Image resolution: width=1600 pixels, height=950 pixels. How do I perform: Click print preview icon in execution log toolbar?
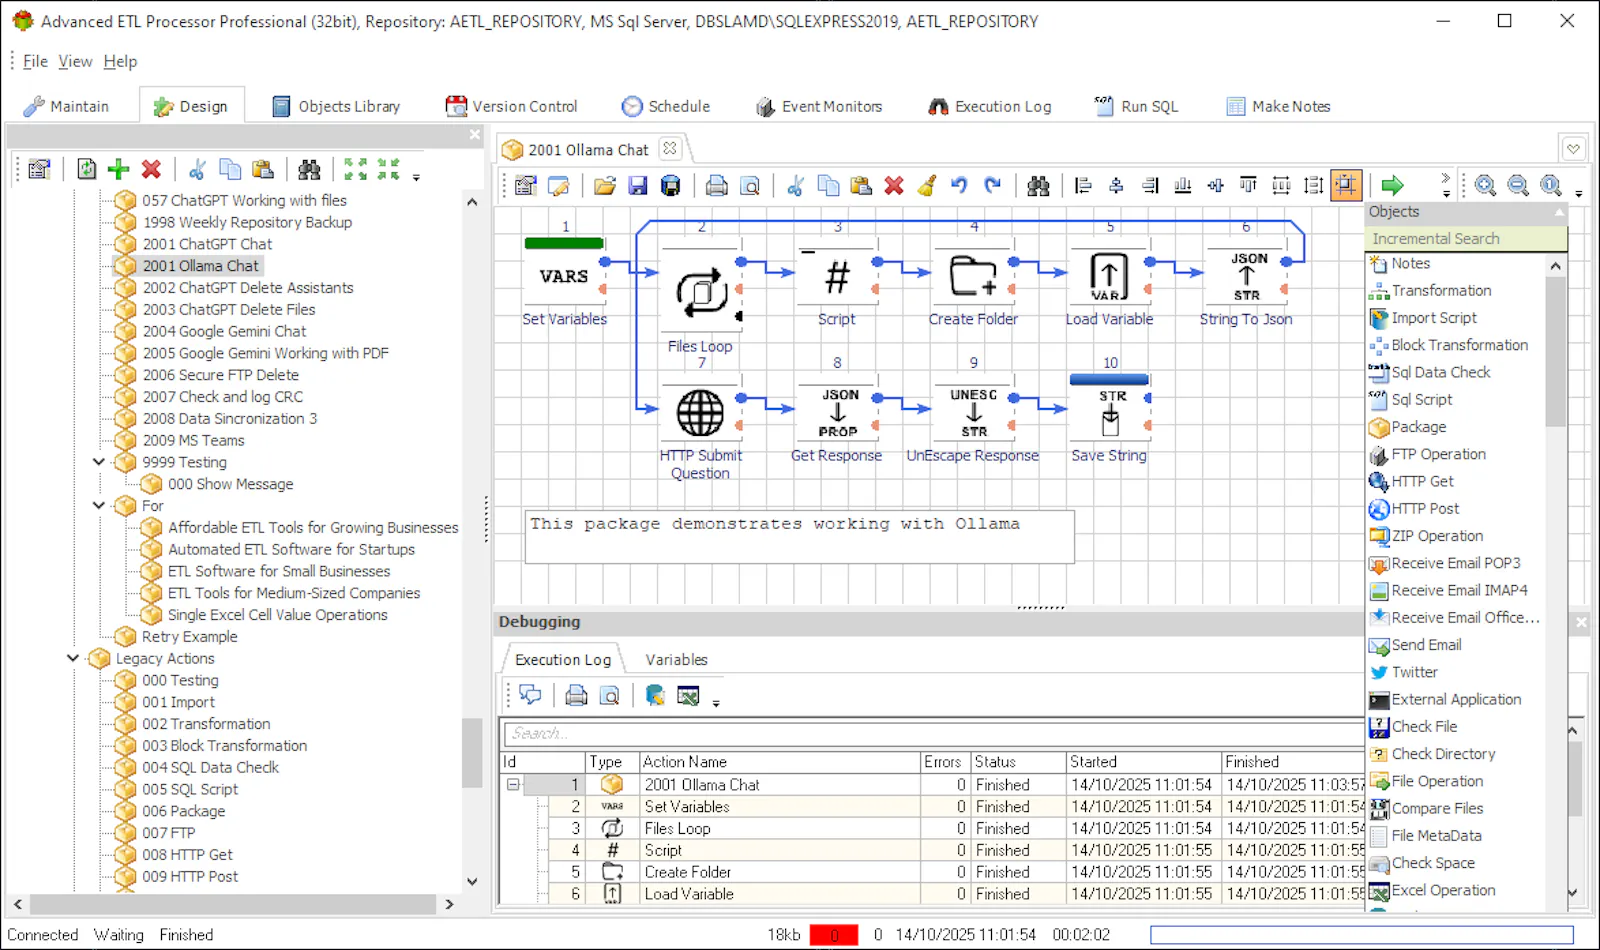(x=609, y=695)
